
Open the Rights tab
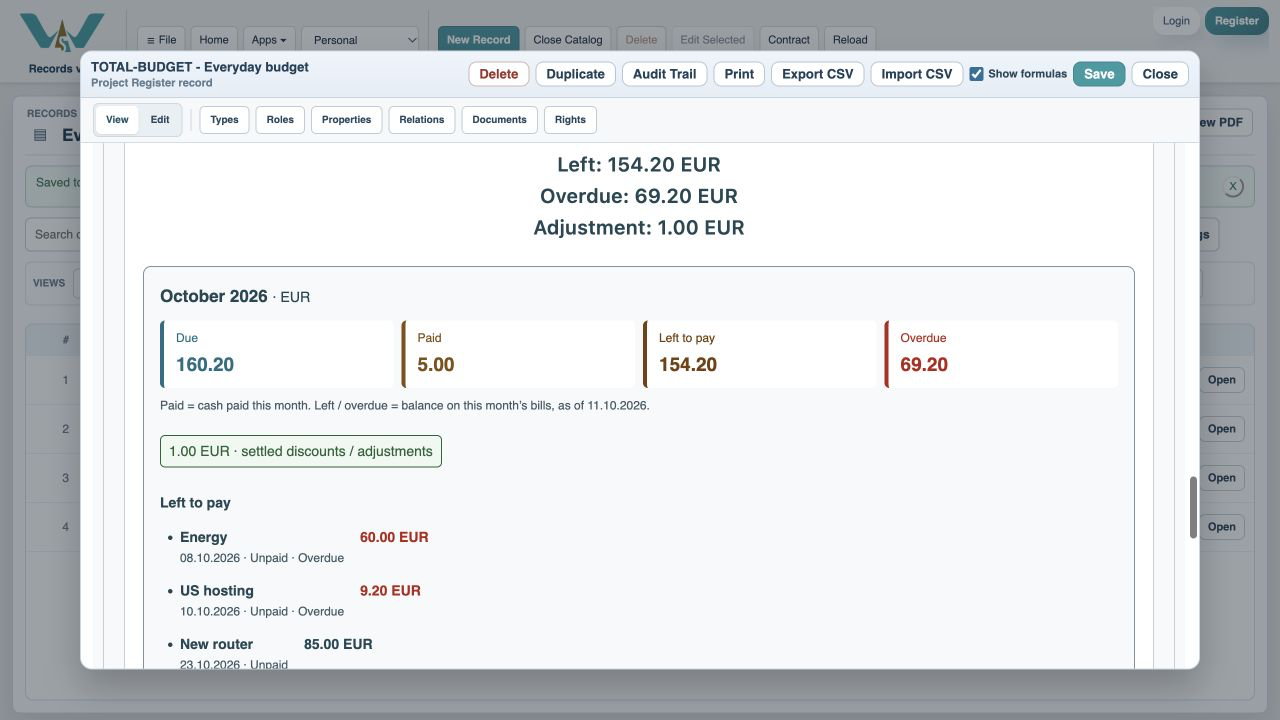(x=570, y=120)
